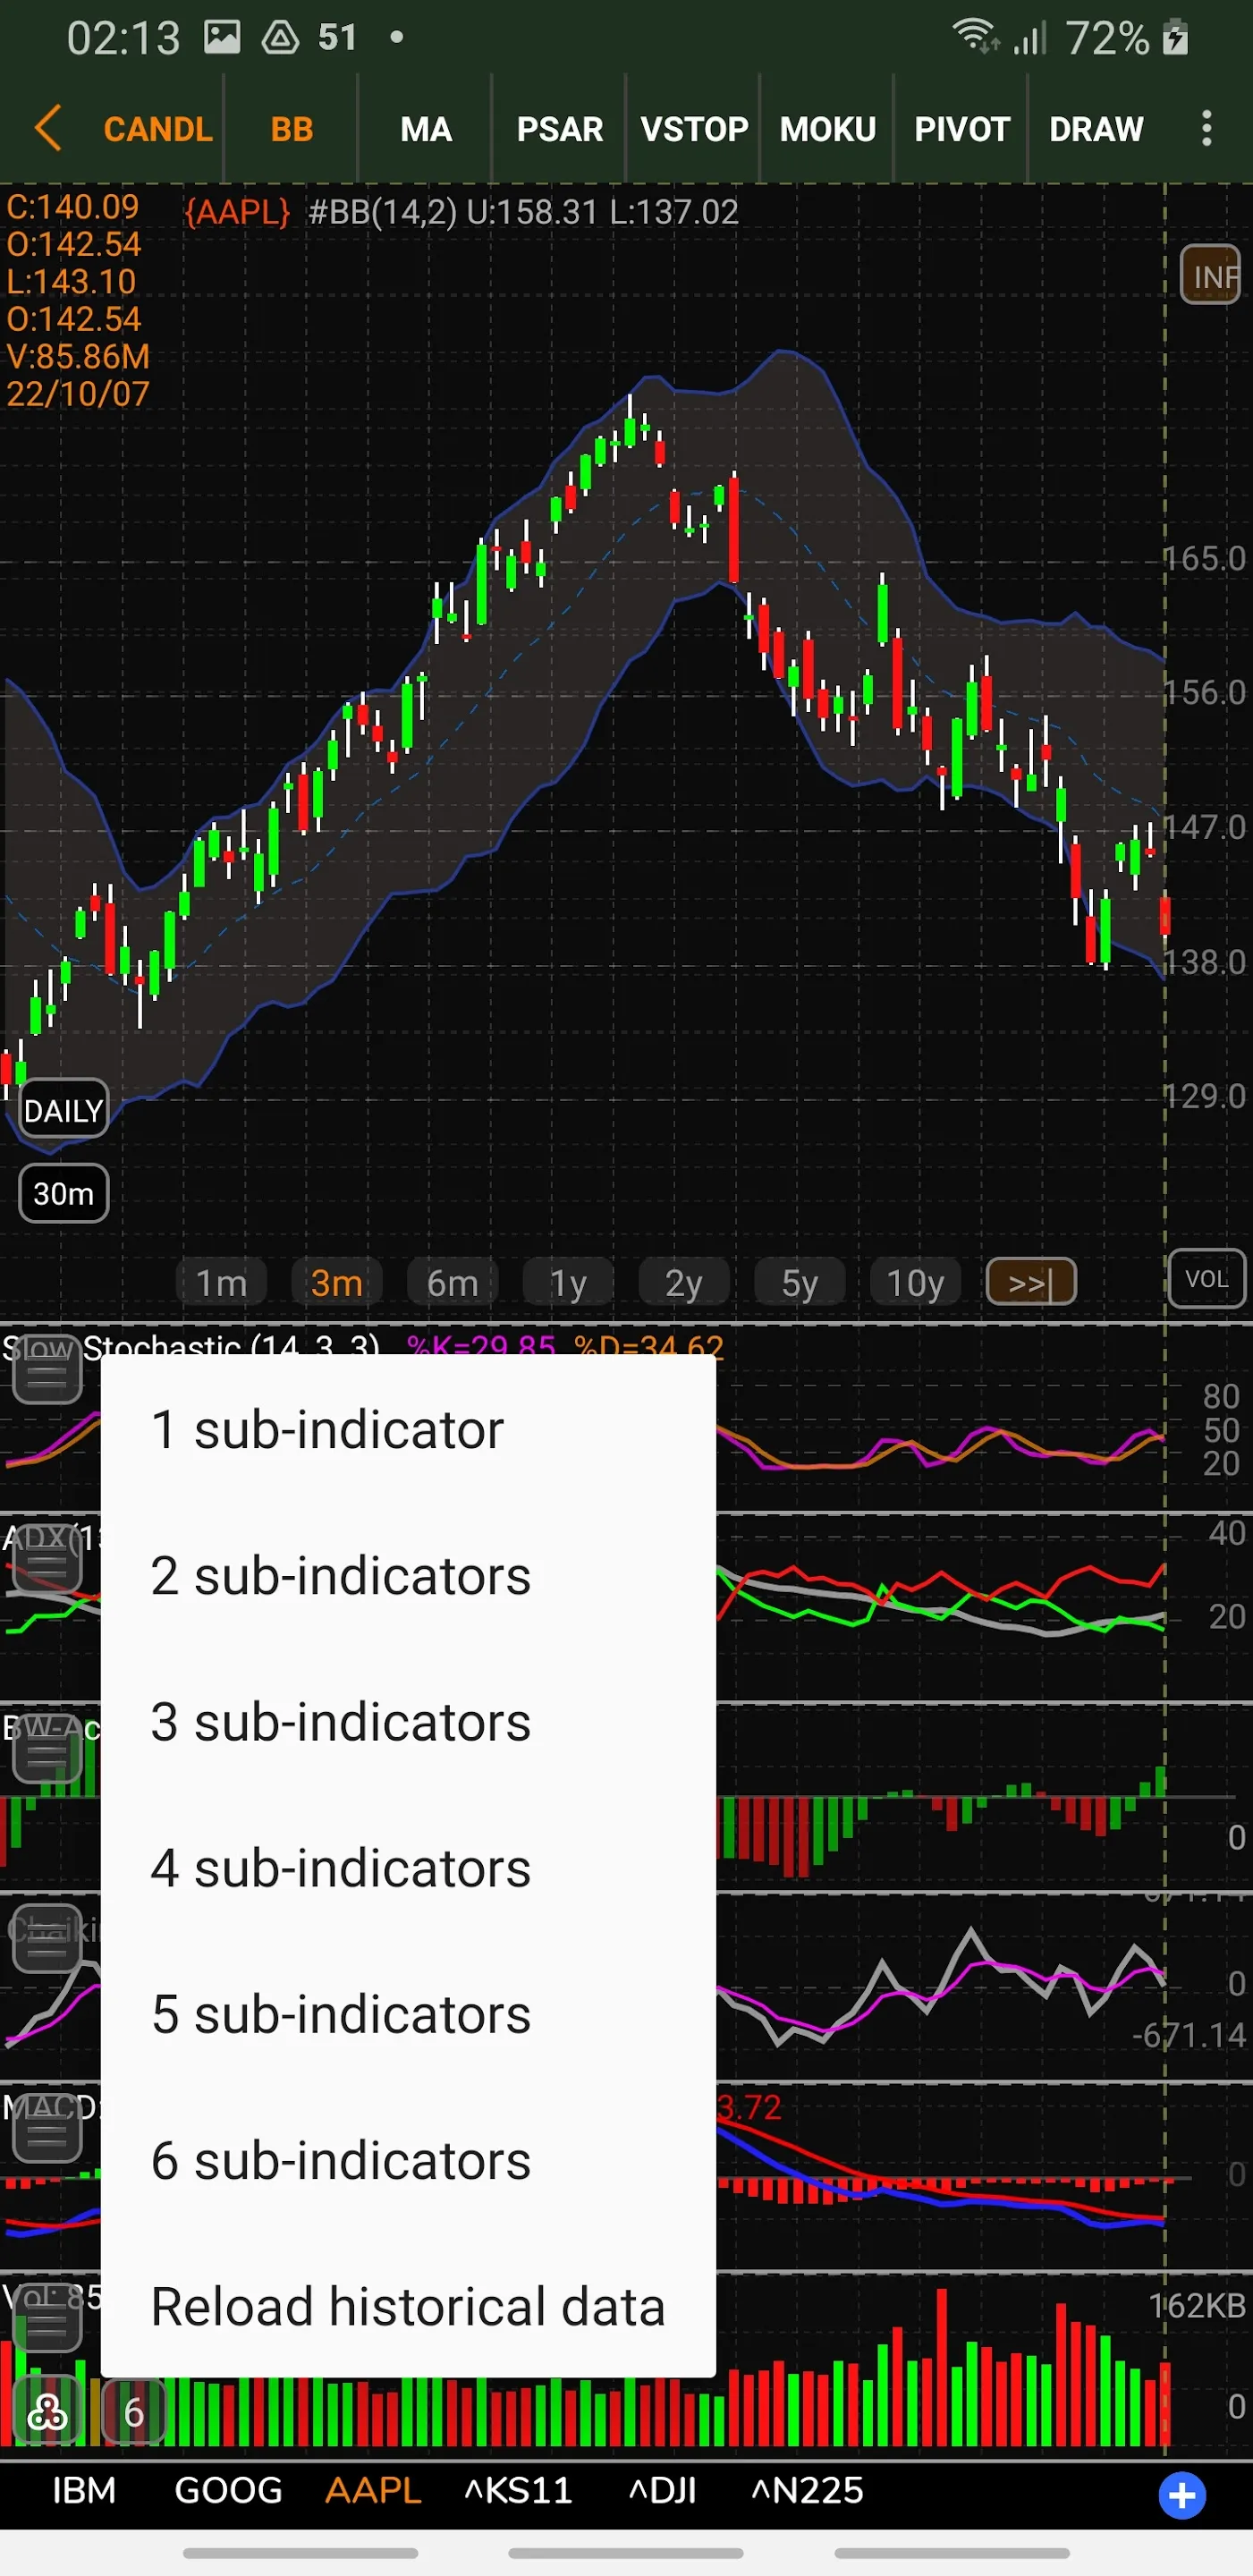The image size is (1253, 2576).
Task: Tap the battery icon in status bar
Action: click(x=1175, y=38)
